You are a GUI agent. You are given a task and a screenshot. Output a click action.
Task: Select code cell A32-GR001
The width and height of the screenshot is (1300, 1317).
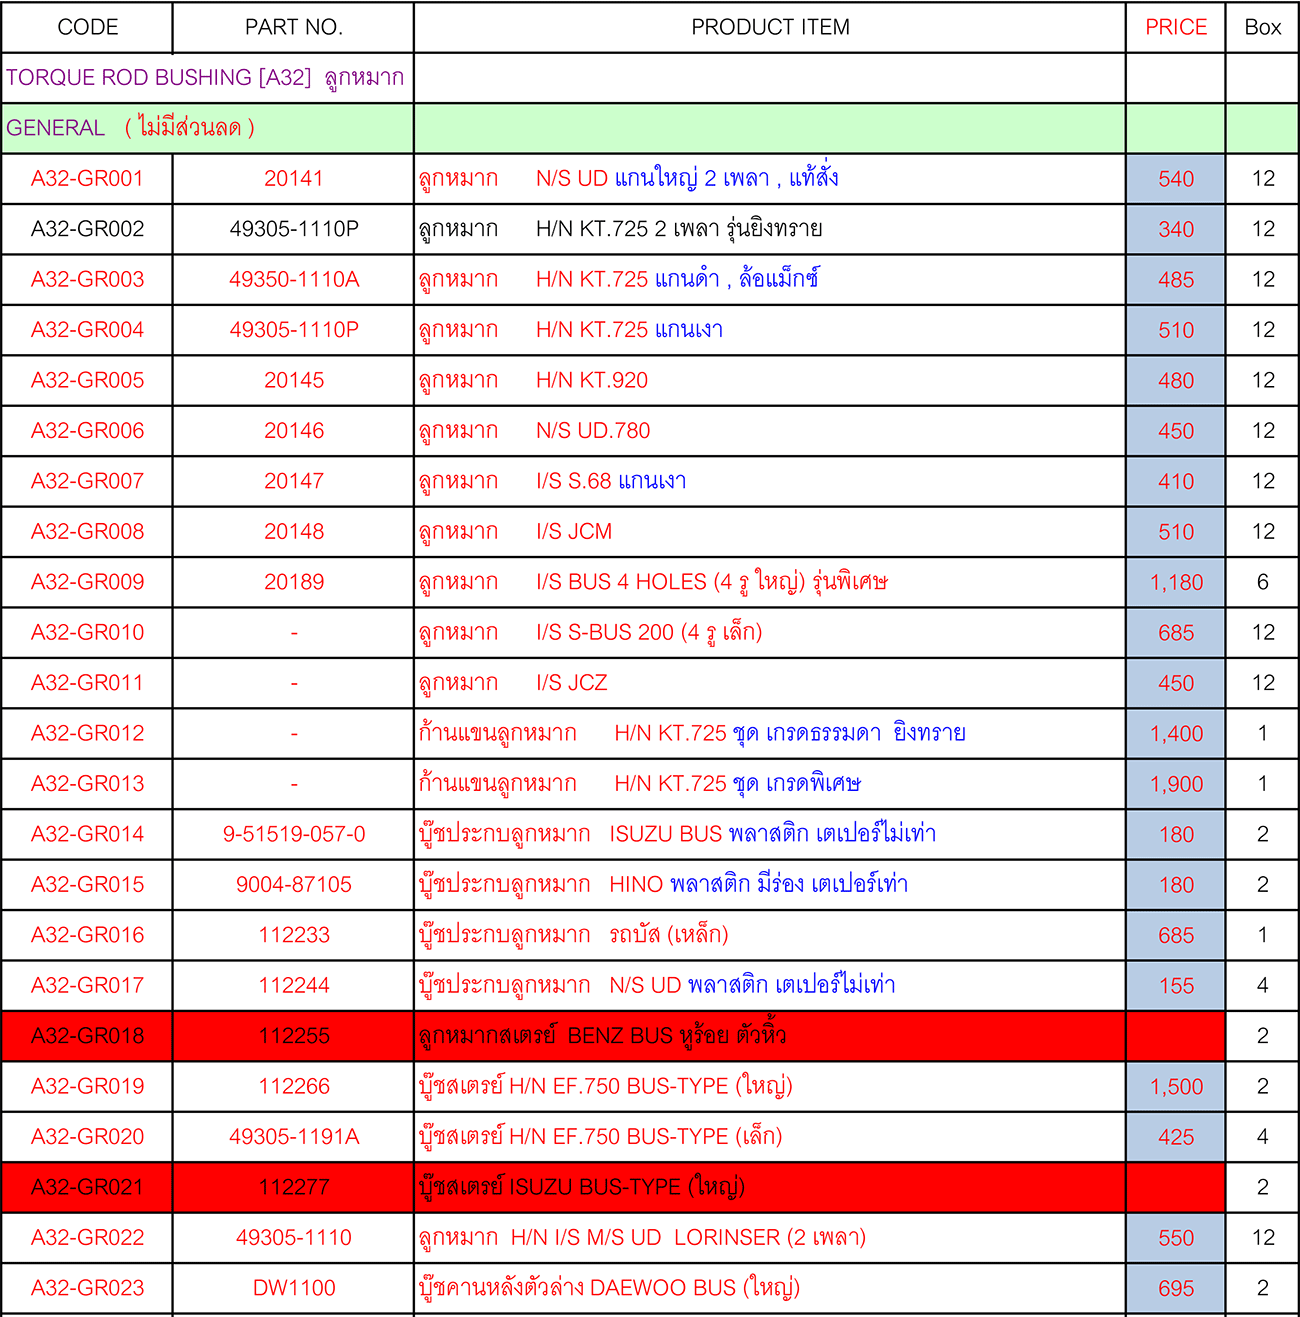point(88,179)
